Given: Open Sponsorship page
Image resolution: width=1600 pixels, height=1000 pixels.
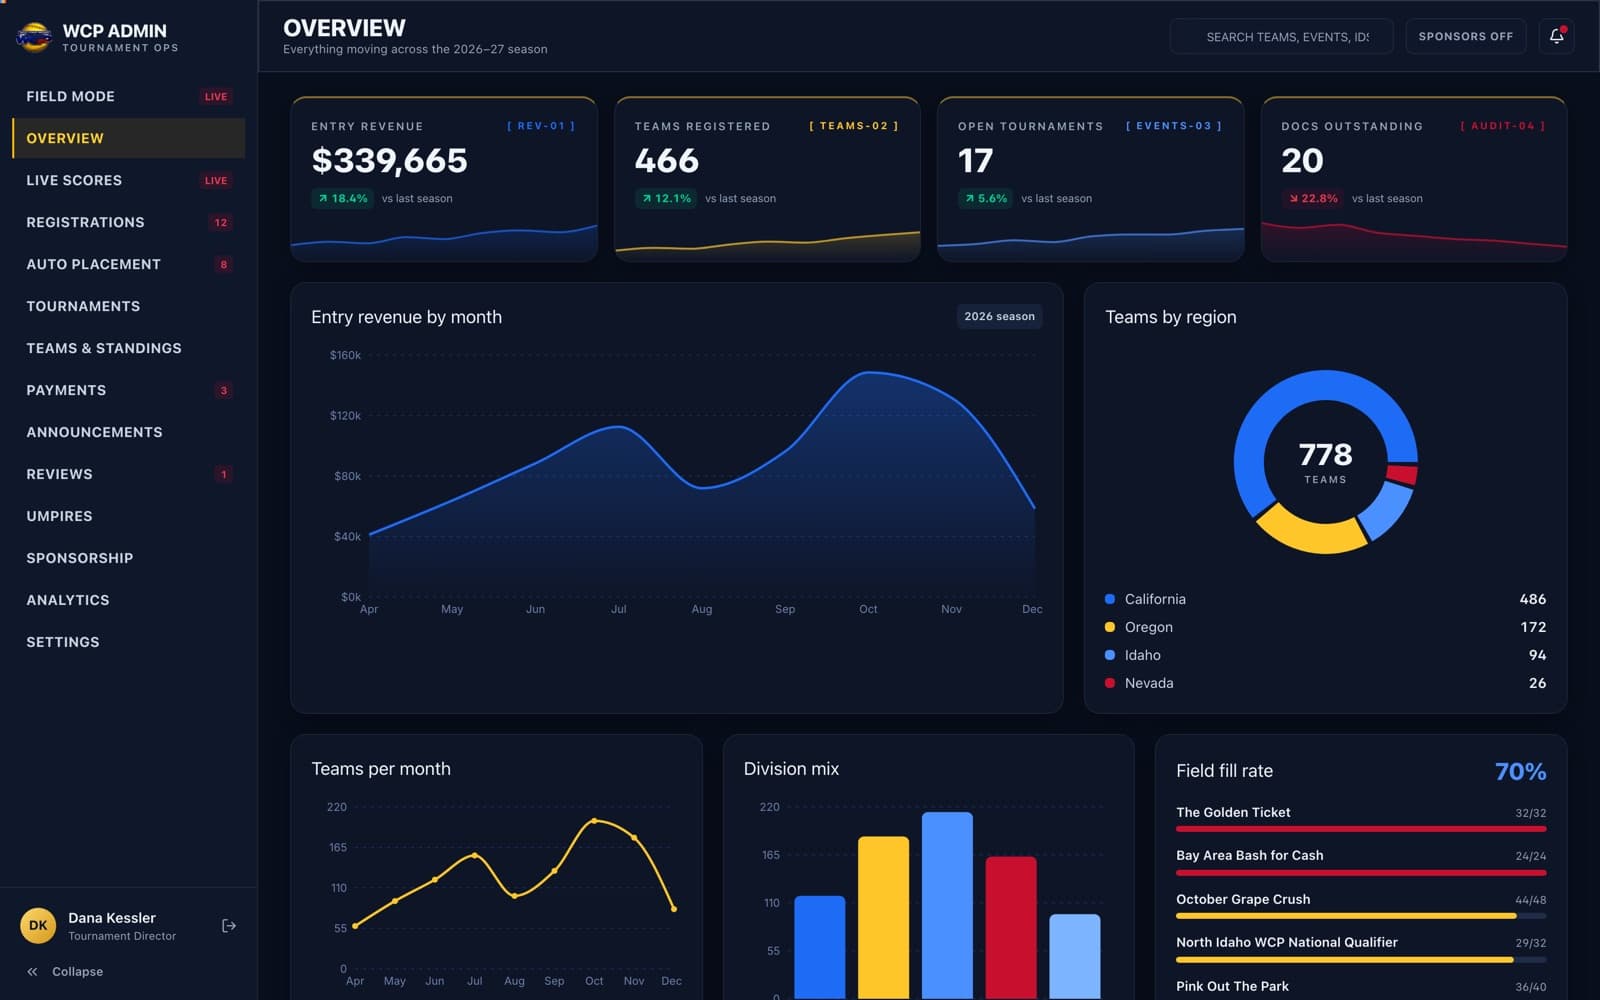Looking at the screenshot, I should pos(128,558).
